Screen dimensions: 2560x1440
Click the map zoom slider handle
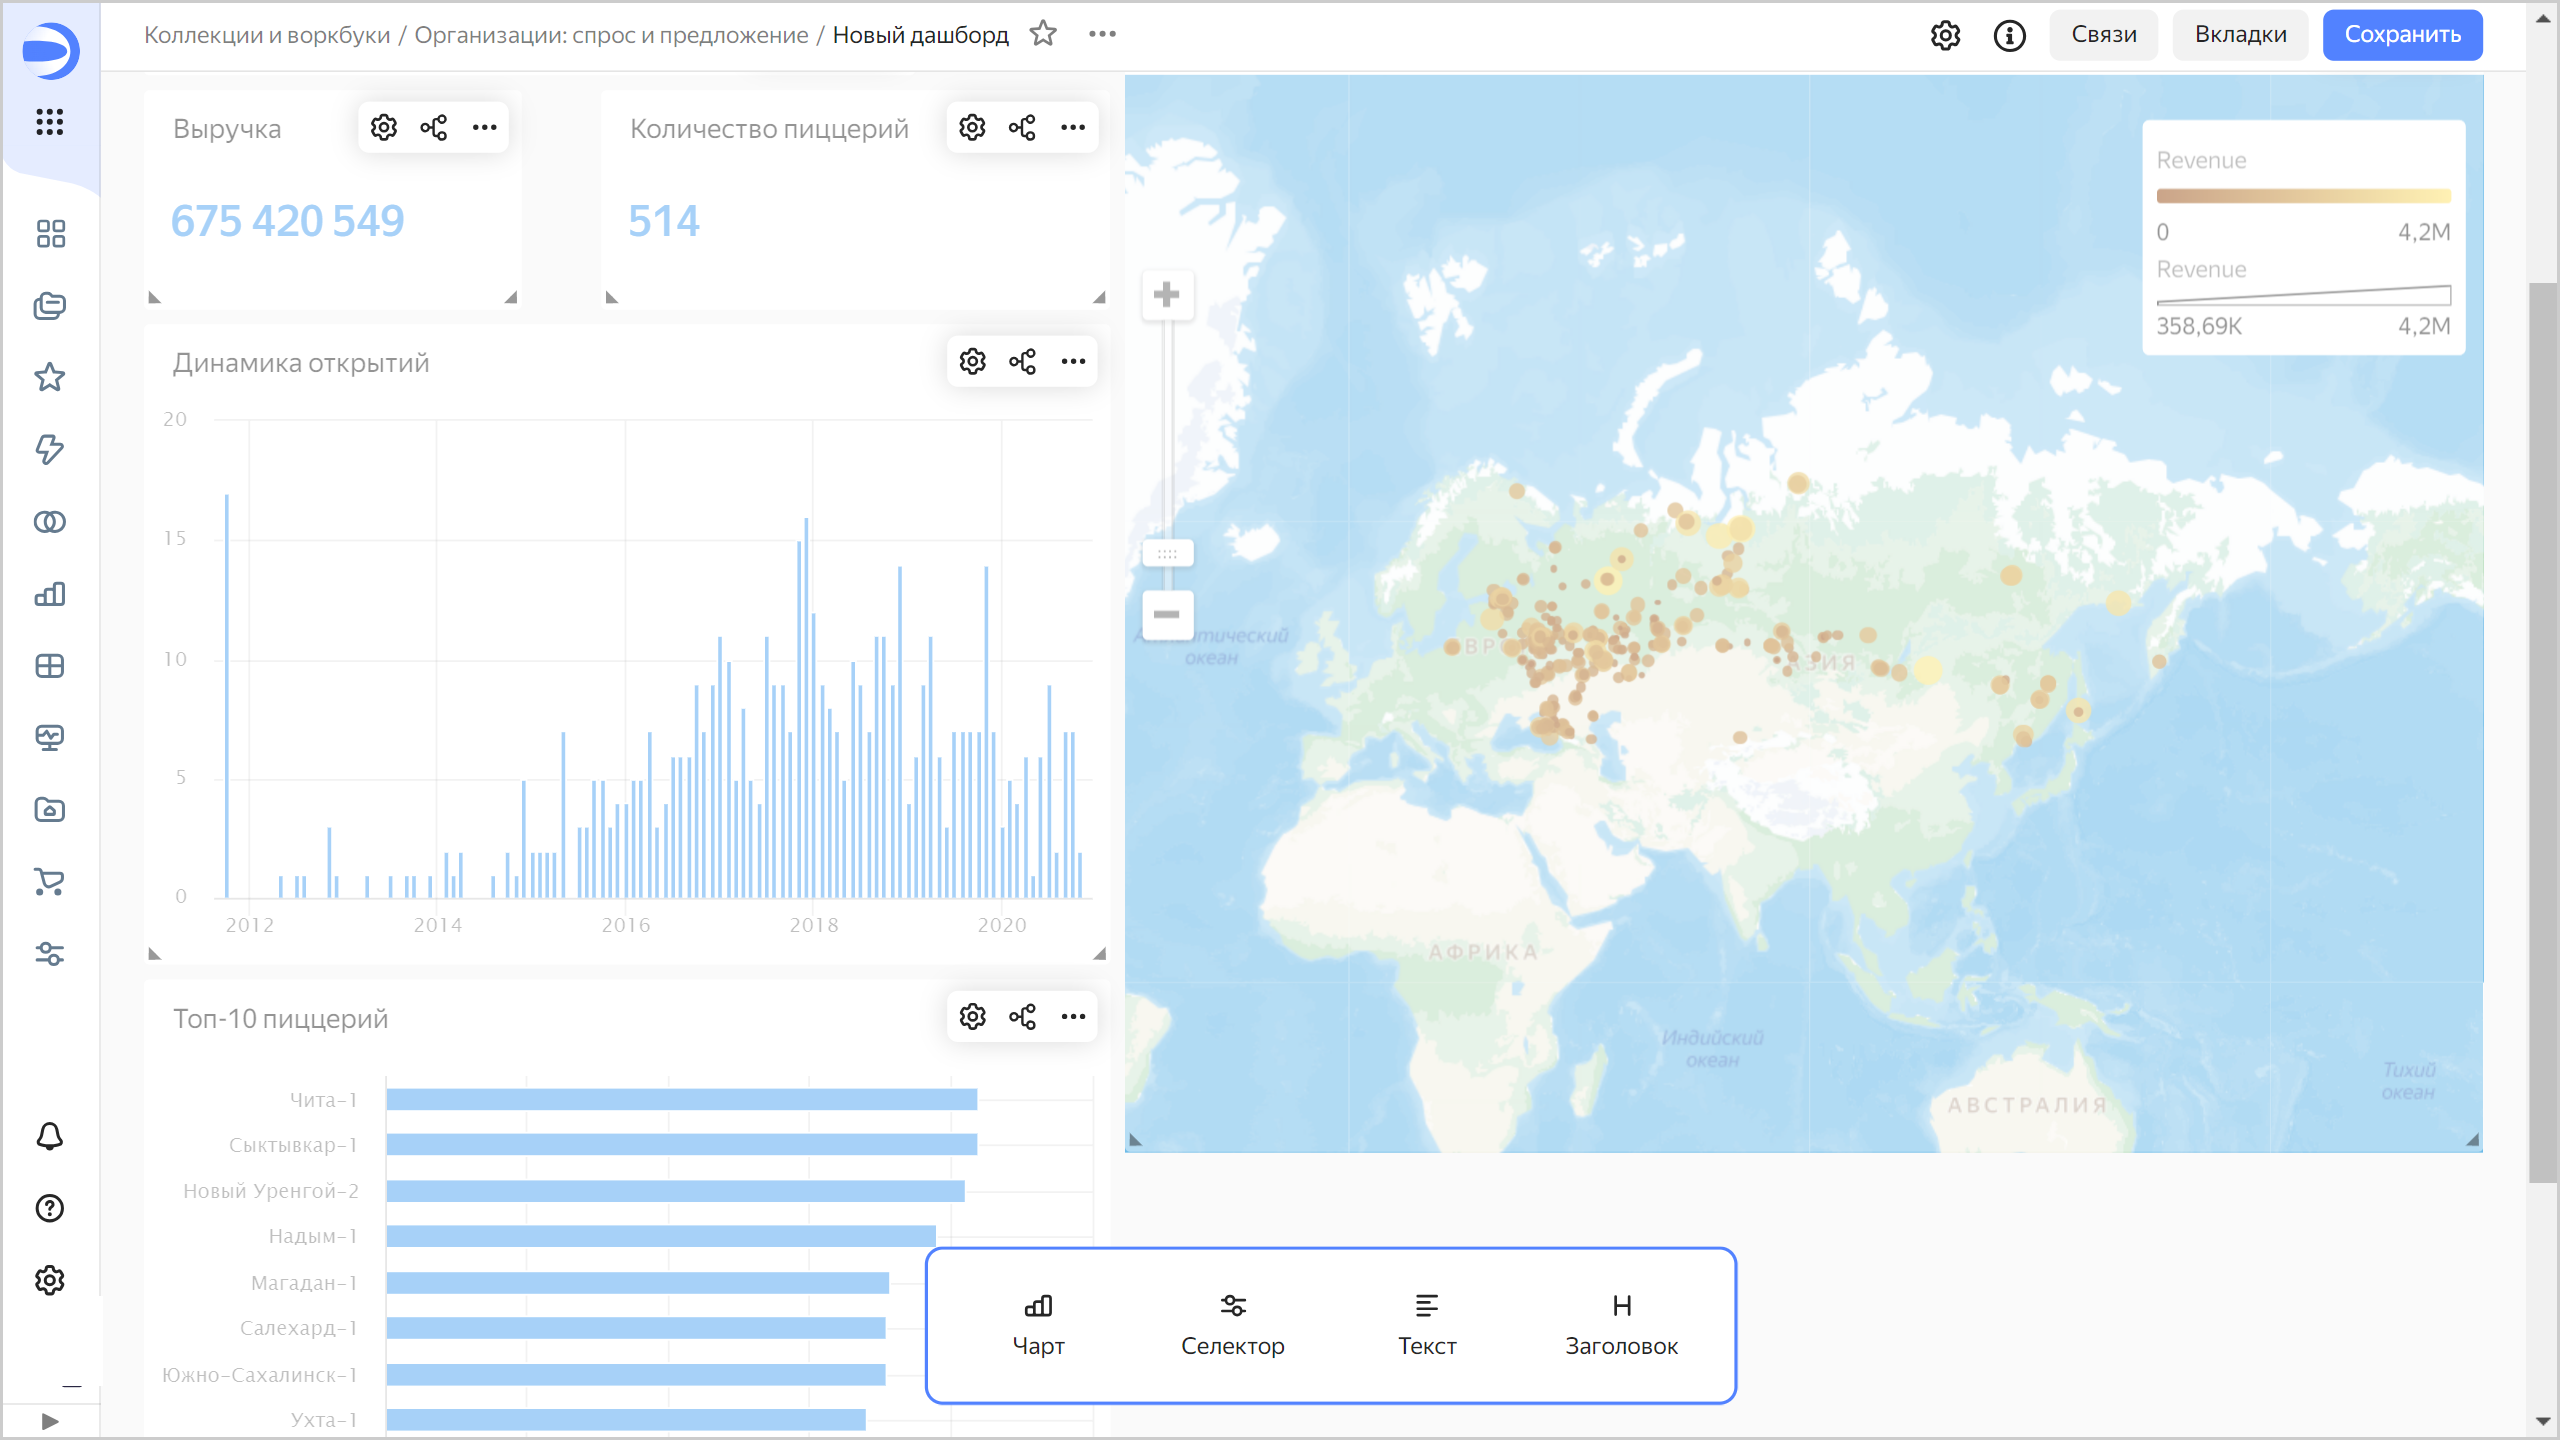(1167, 553)
